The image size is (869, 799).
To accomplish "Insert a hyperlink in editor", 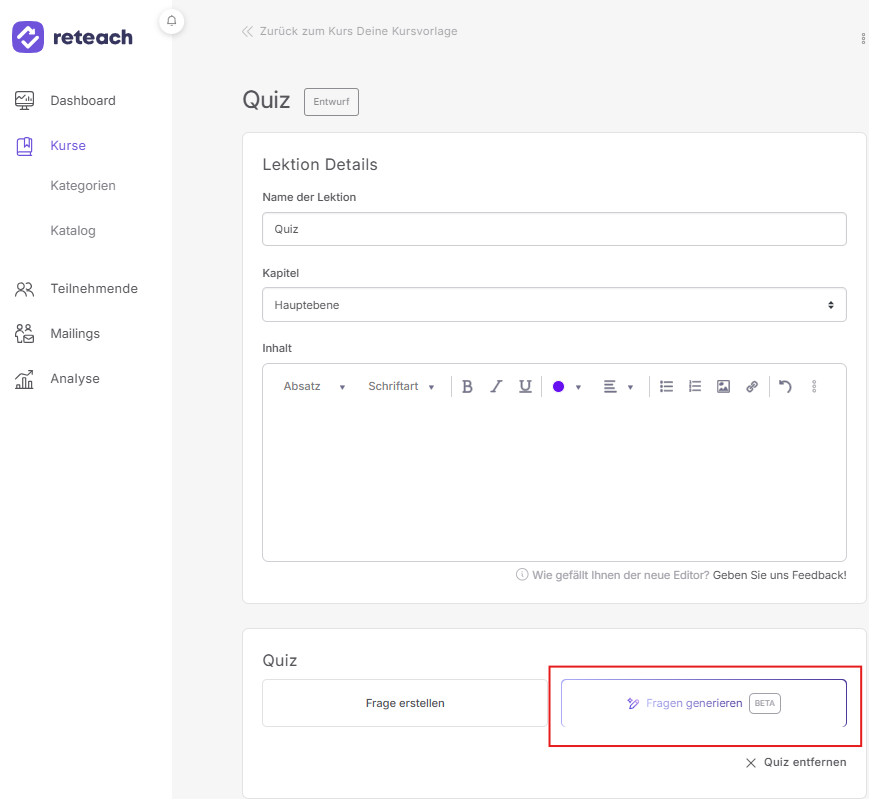I will [752, 386].
